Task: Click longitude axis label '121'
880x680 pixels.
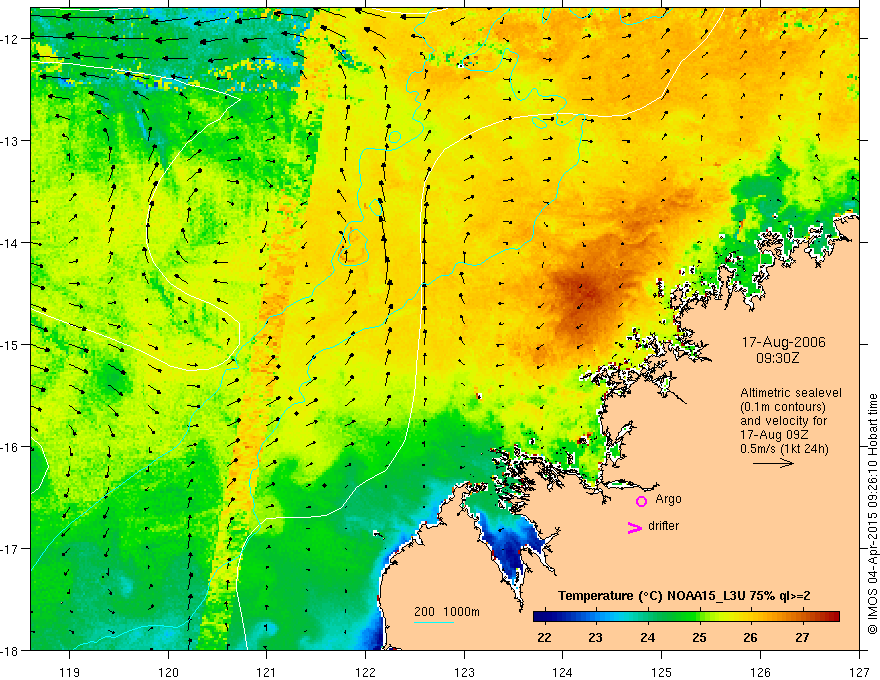Action: point(267,672)
